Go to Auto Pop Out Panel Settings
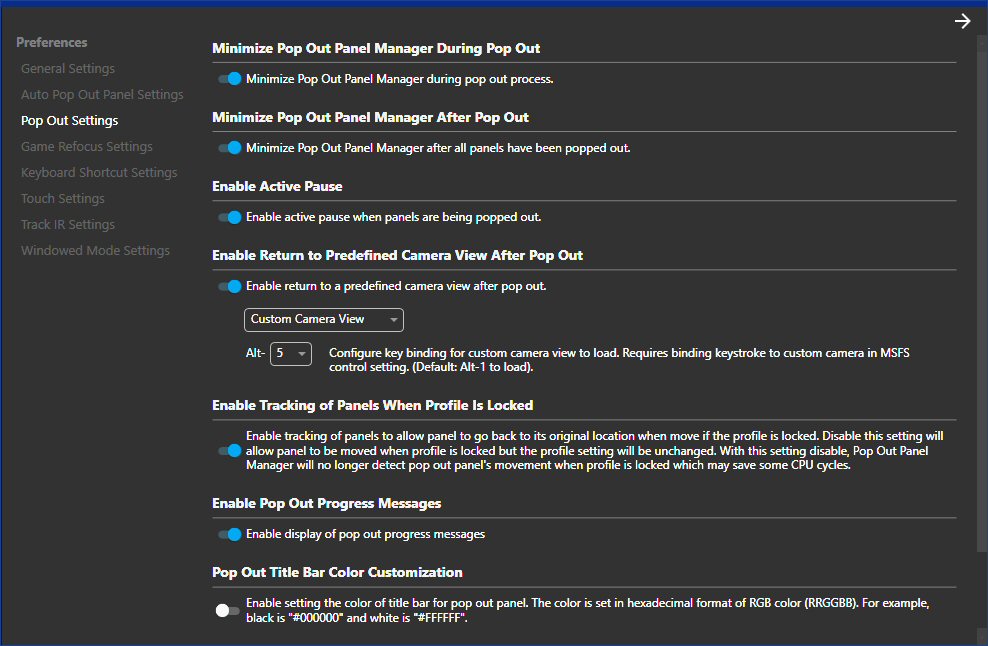The width and height of the screenshot is (988, 646). (102, 95)
